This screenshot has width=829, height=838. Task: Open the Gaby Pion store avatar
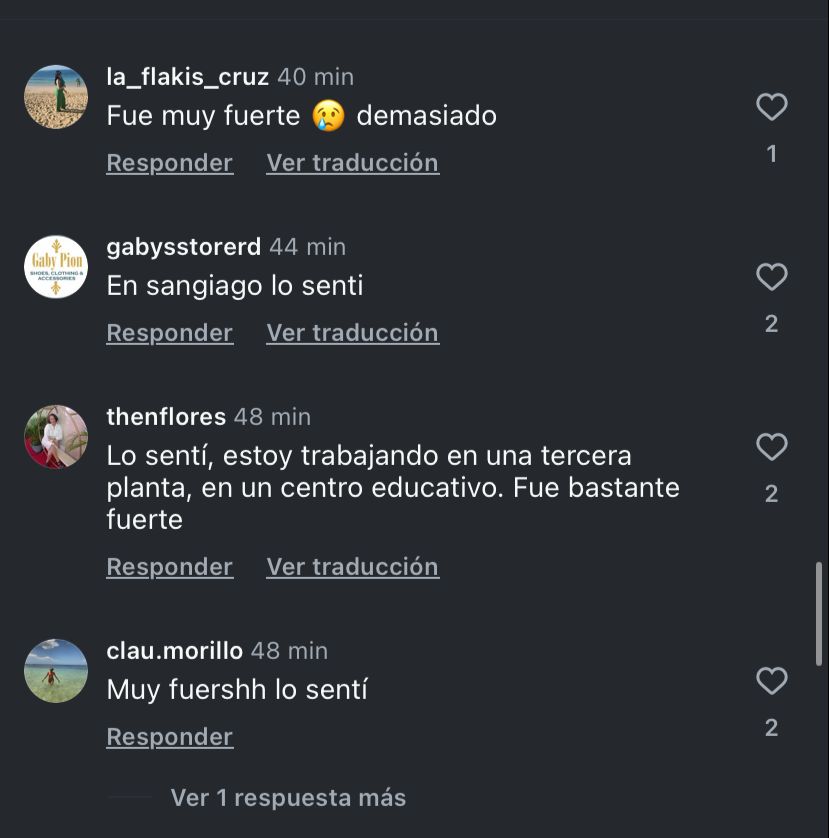point(56,267)
